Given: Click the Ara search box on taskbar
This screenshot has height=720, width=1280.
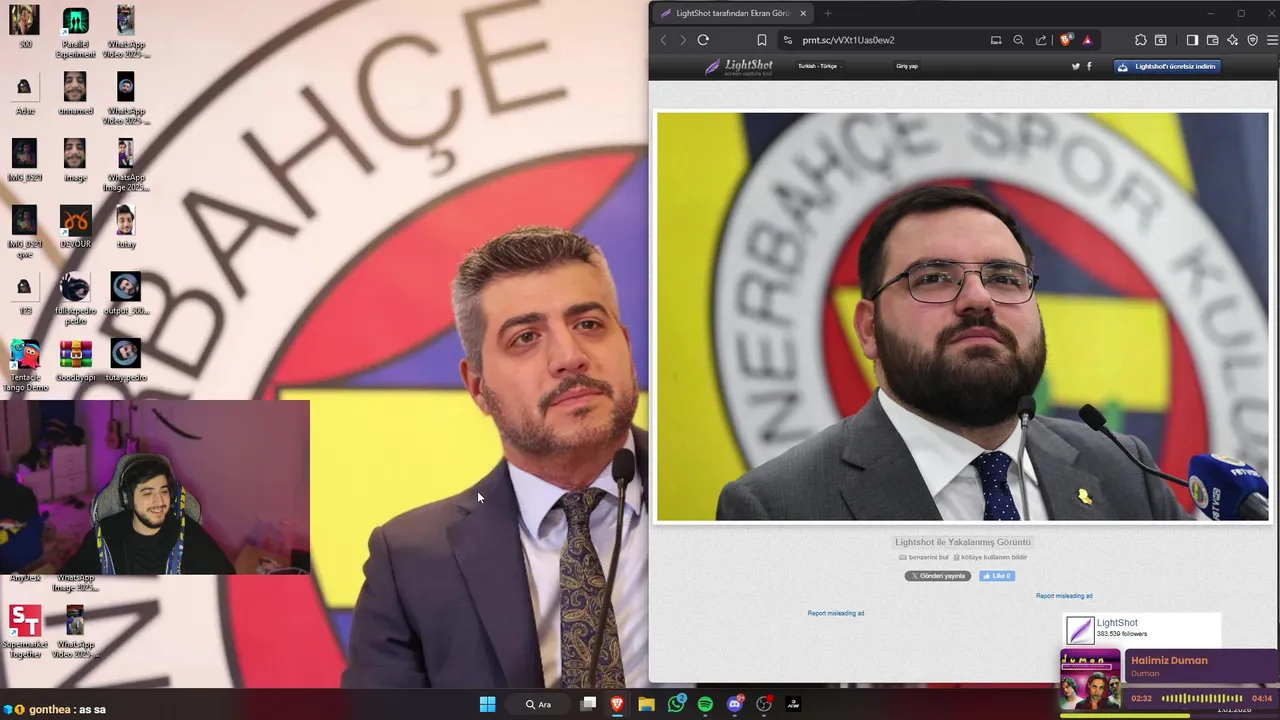Looking at the screenshot, I should (540, 704).
